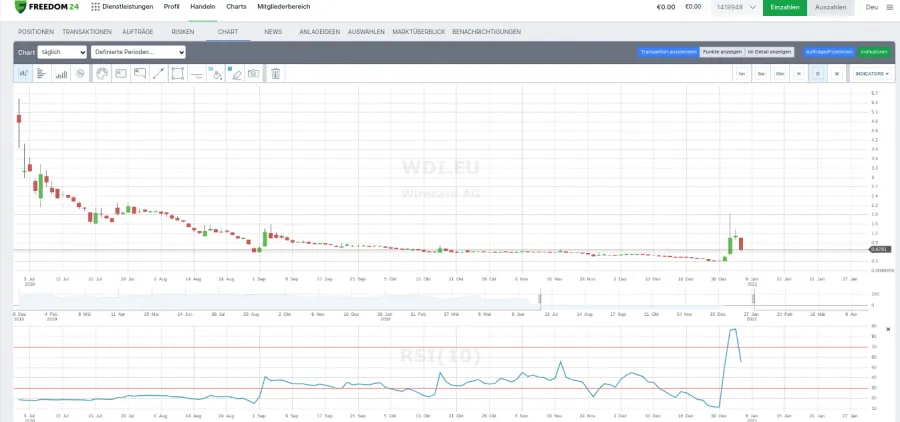Switch to the BENACHRICHTIGUNGEN tab
The image size is (900, 422).
click(x=487, y=32)
